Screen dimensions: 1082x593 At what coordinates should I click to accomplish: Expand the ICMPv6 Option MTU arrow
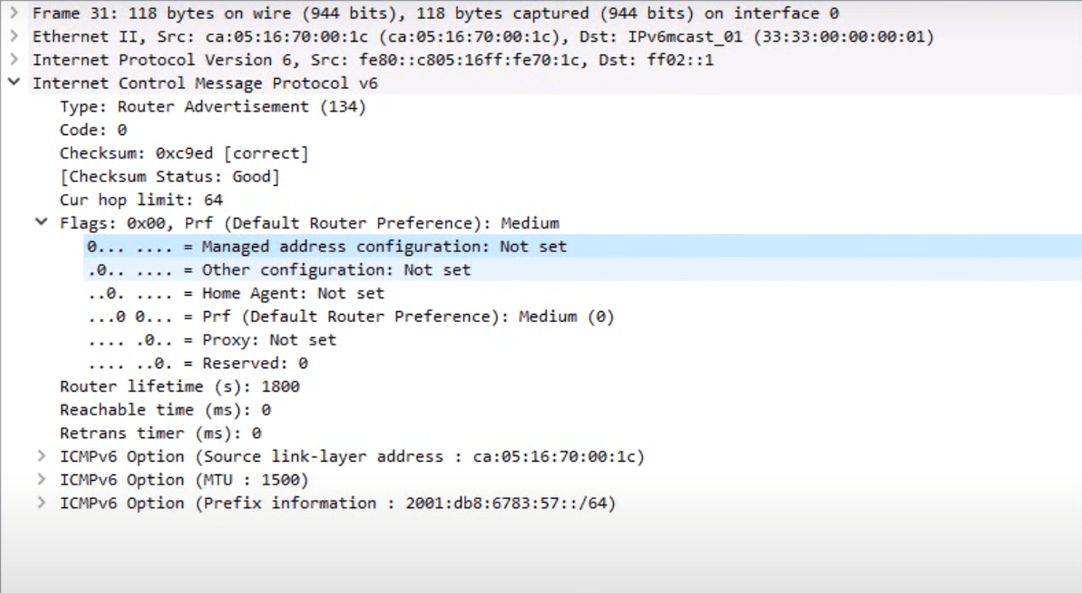point(41,480)
